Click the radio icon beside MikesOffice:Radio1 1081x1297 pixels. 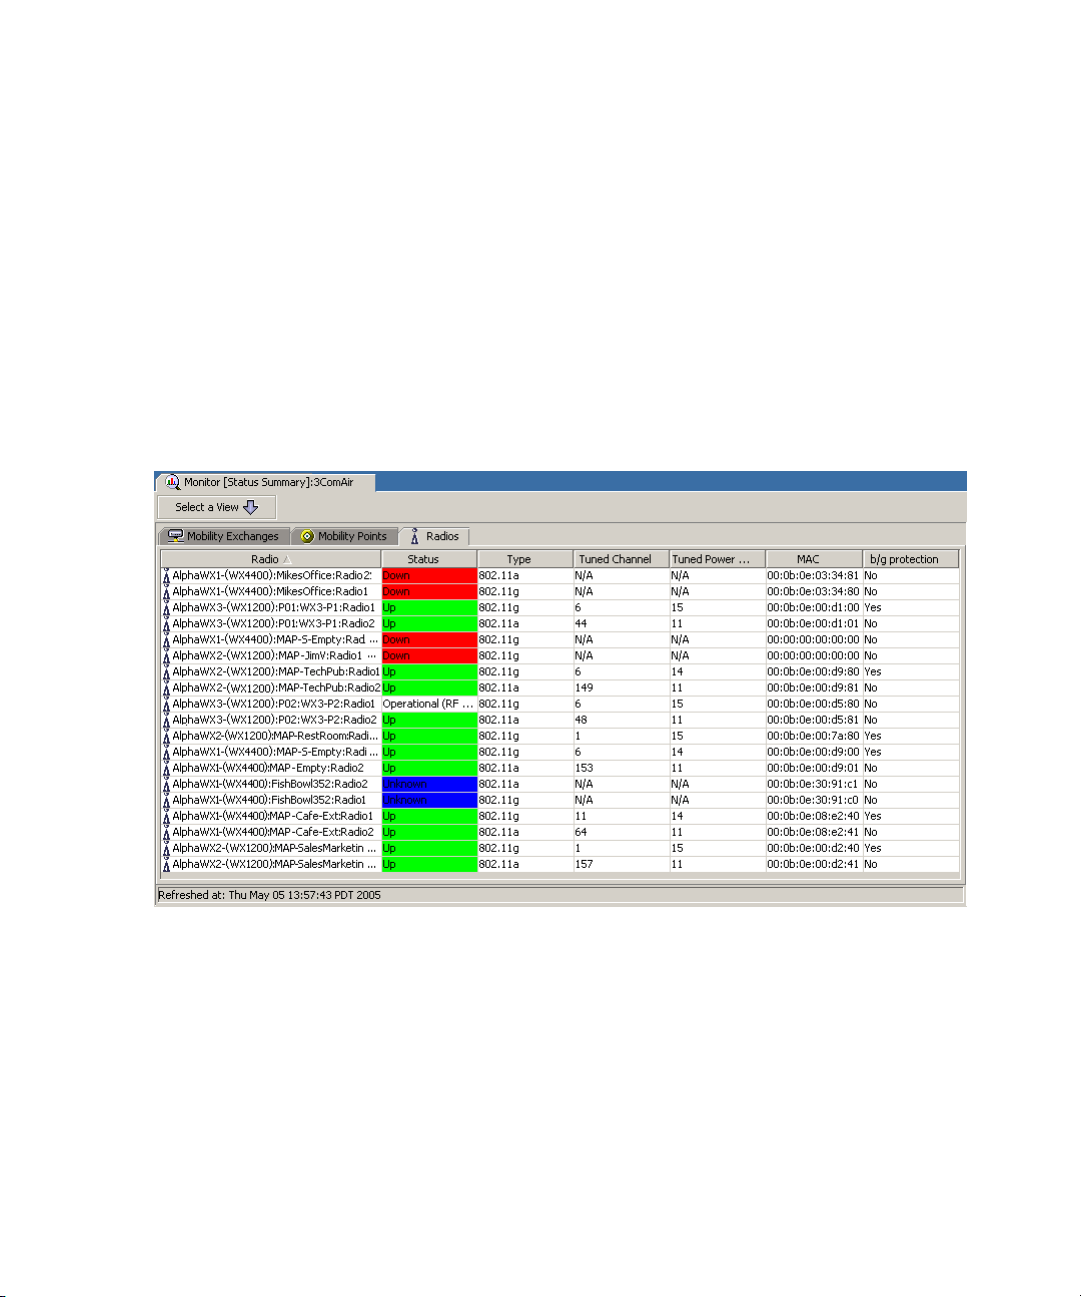pyautogui.click(x=166, y=592)
